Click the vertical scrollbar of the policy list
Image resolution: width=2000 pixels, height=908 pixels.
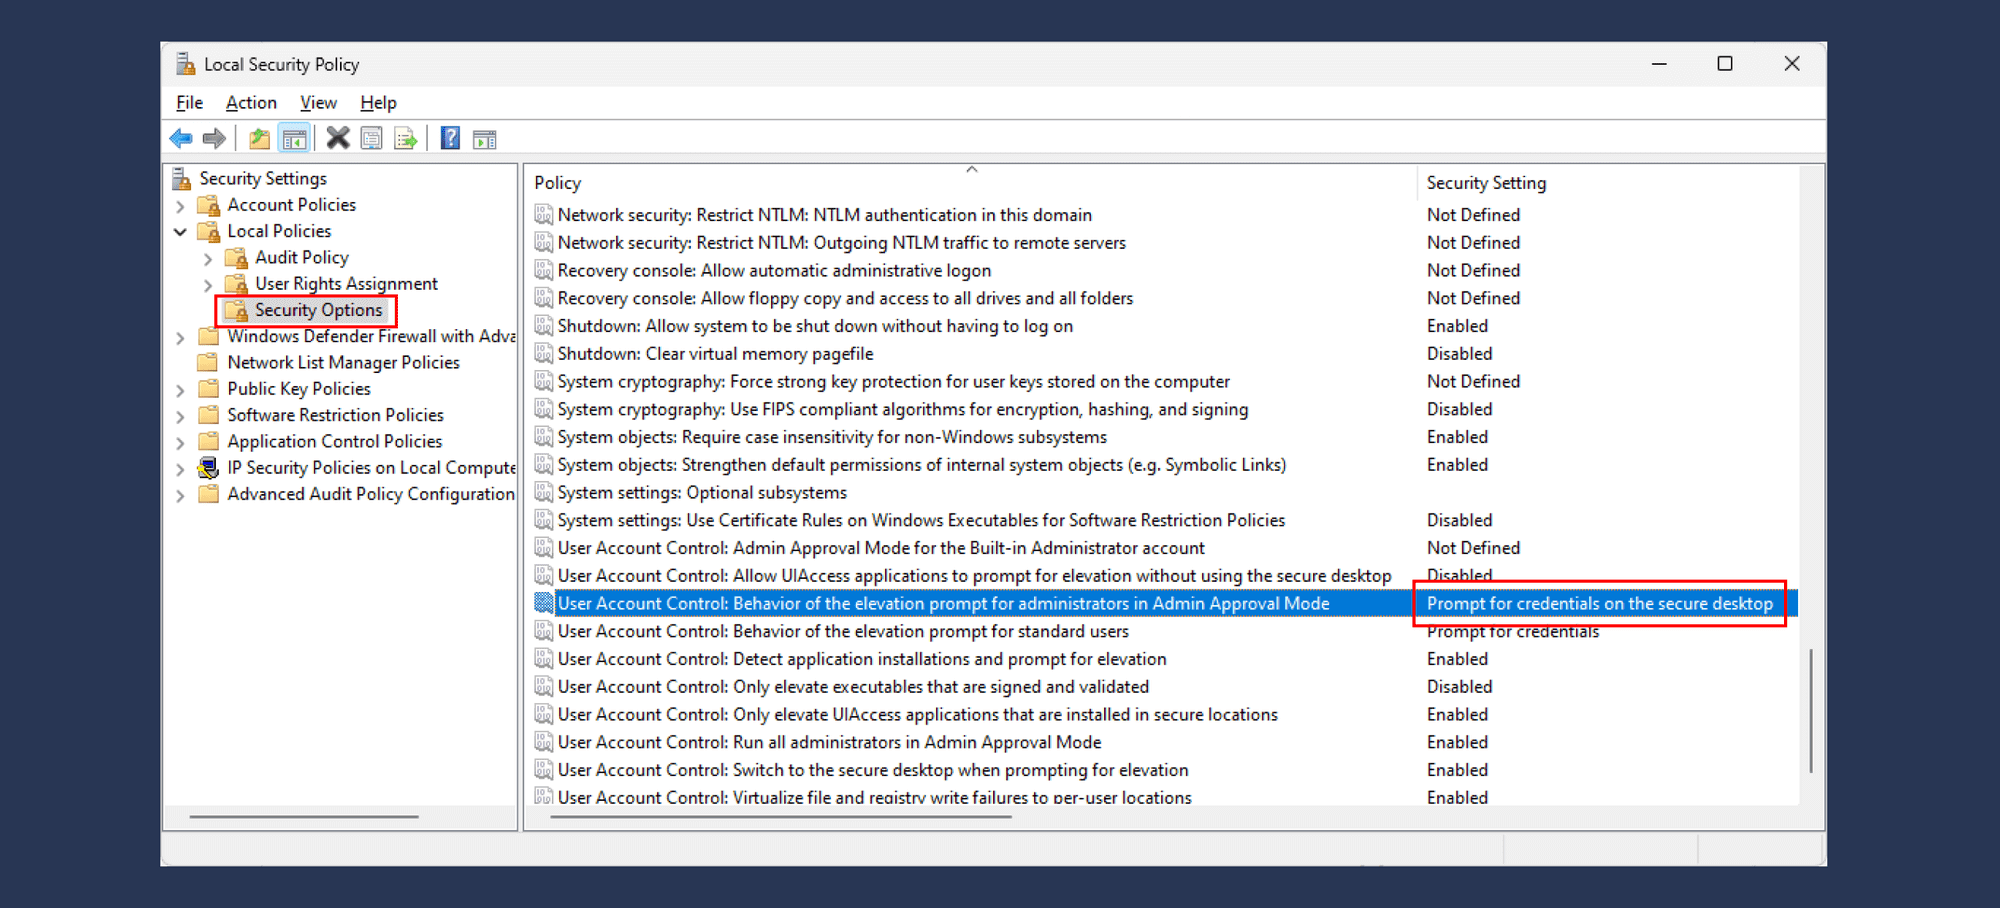click(x=1810, y=711)
